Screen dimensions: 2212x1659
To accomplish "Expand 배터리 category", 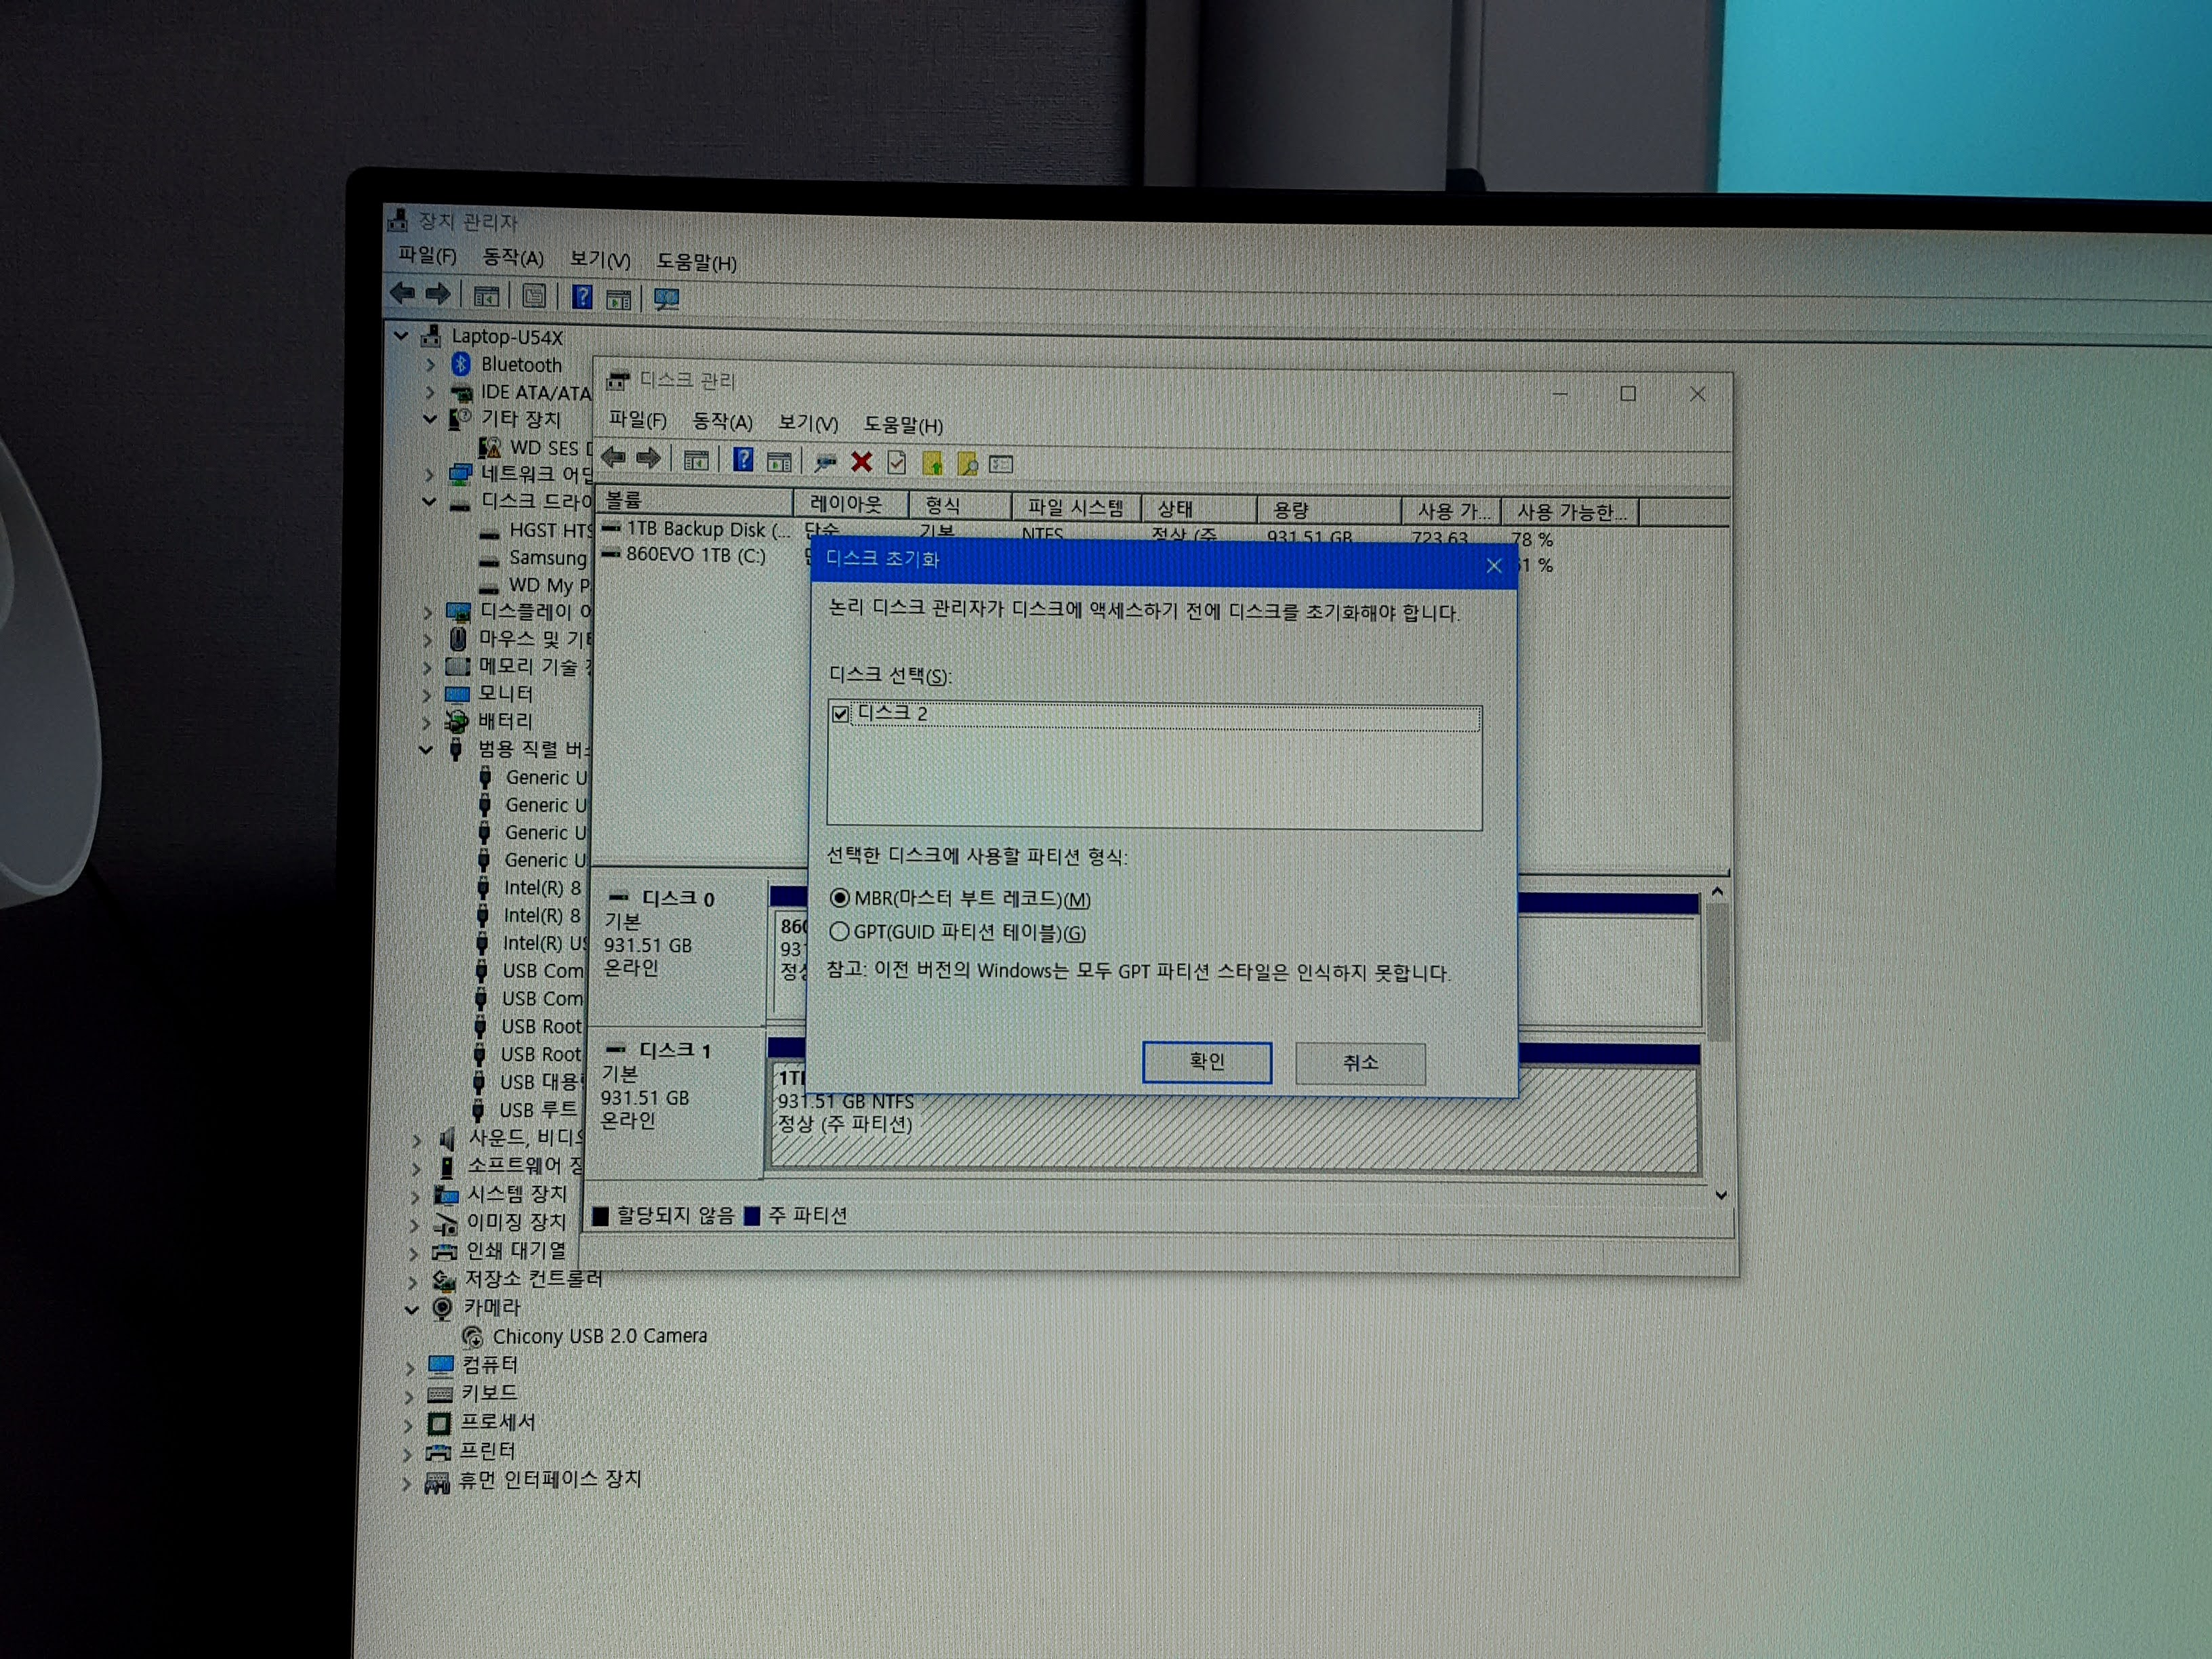I will 427,722.
